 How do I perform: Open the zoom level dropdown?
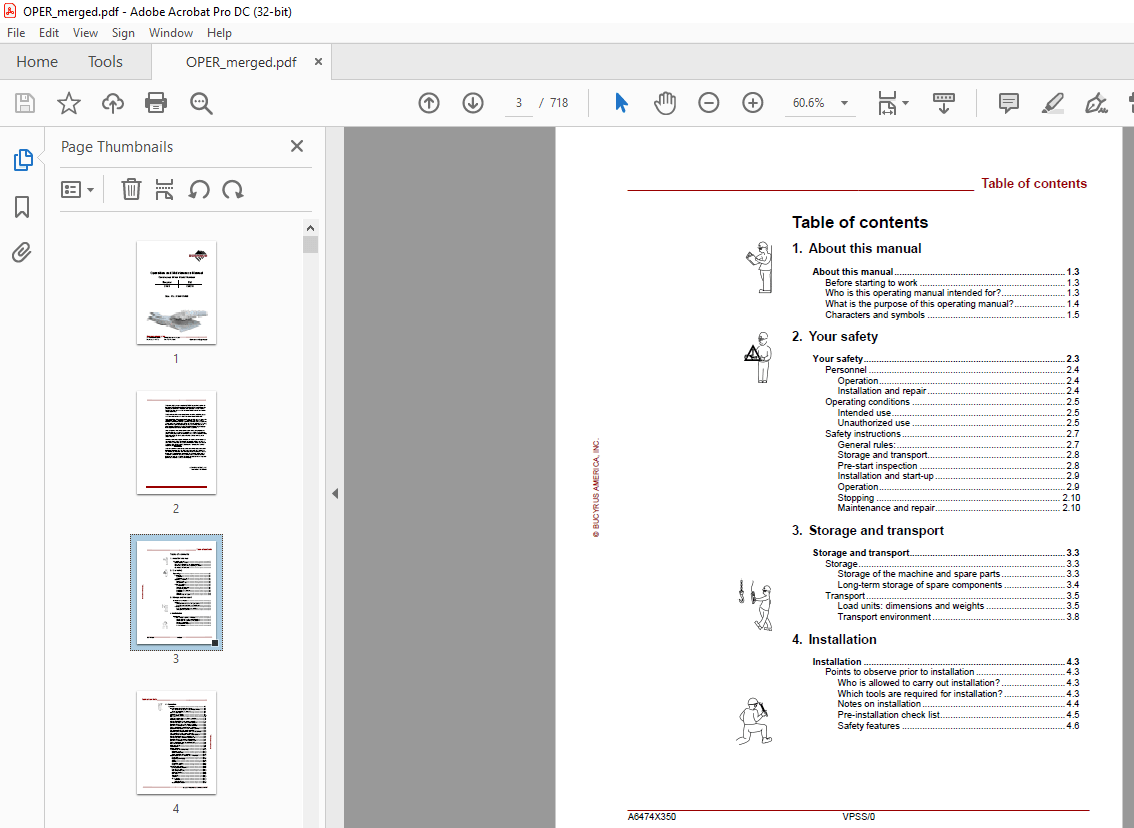click(844, 103)
